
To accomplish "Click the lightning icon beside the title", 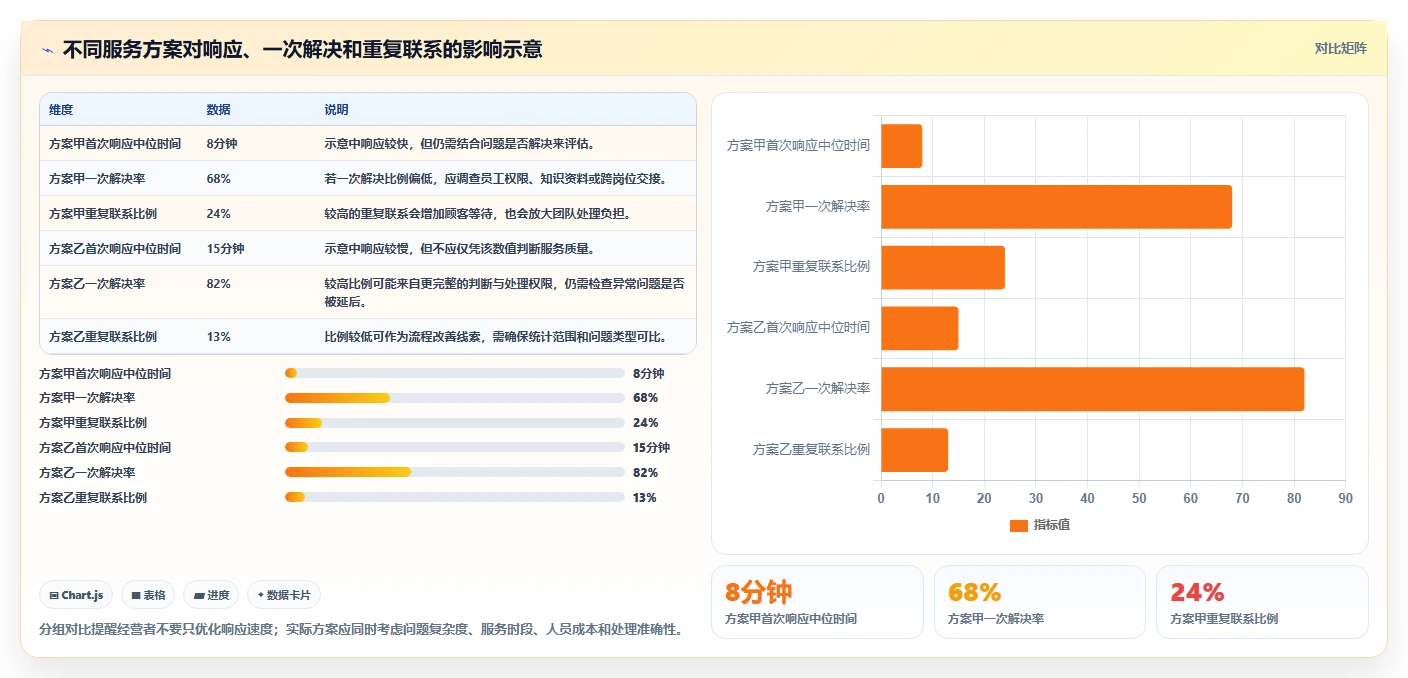I will click(x=48, y=49).
